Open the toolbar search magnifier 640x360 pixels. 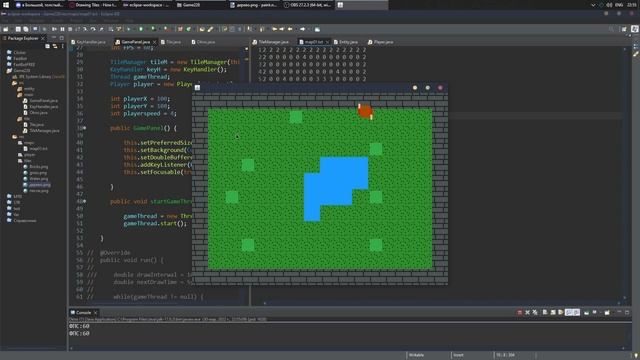pyautogui.click(x=611, y=29)
